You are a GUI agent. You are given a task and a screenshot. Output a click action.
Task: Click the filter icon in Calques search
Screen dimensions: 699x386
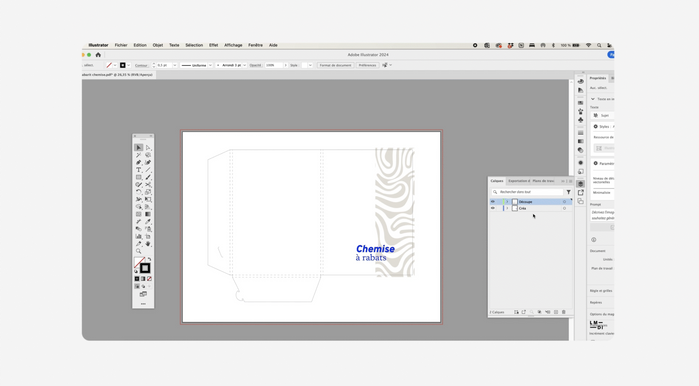tap(568, 192)
